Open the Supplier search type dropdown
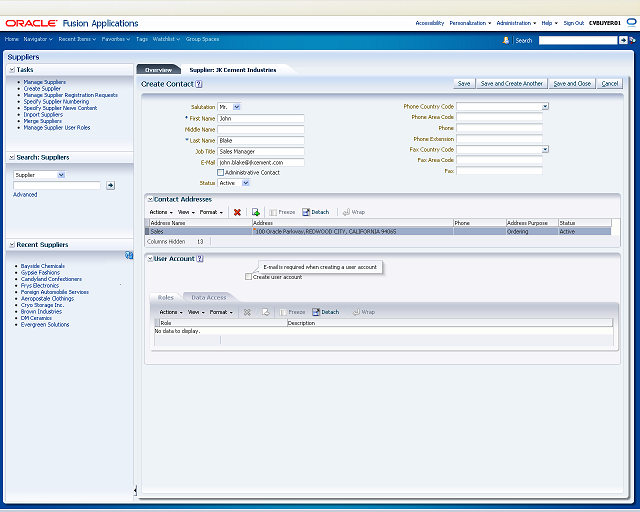 coord(61,175)
